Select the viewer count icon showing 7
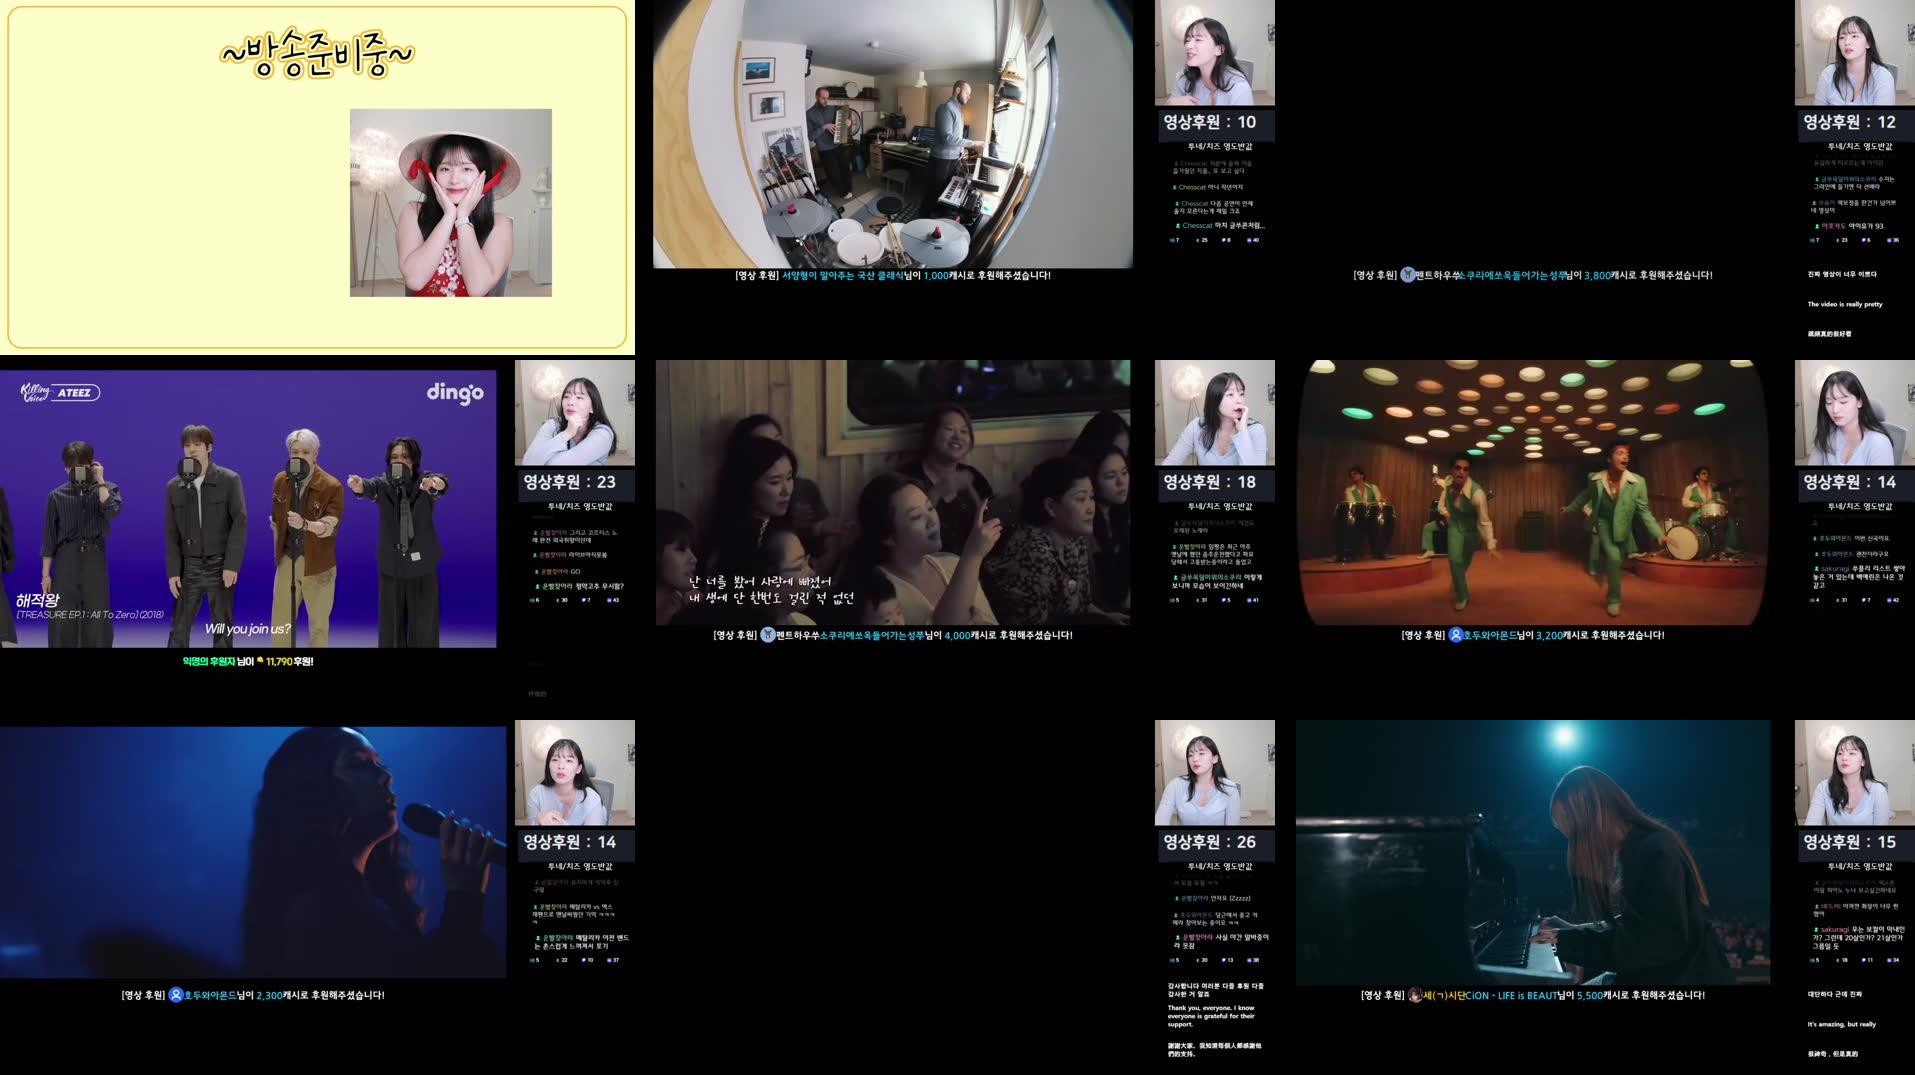The image size is (1915, 1075). click(1173, 240)
